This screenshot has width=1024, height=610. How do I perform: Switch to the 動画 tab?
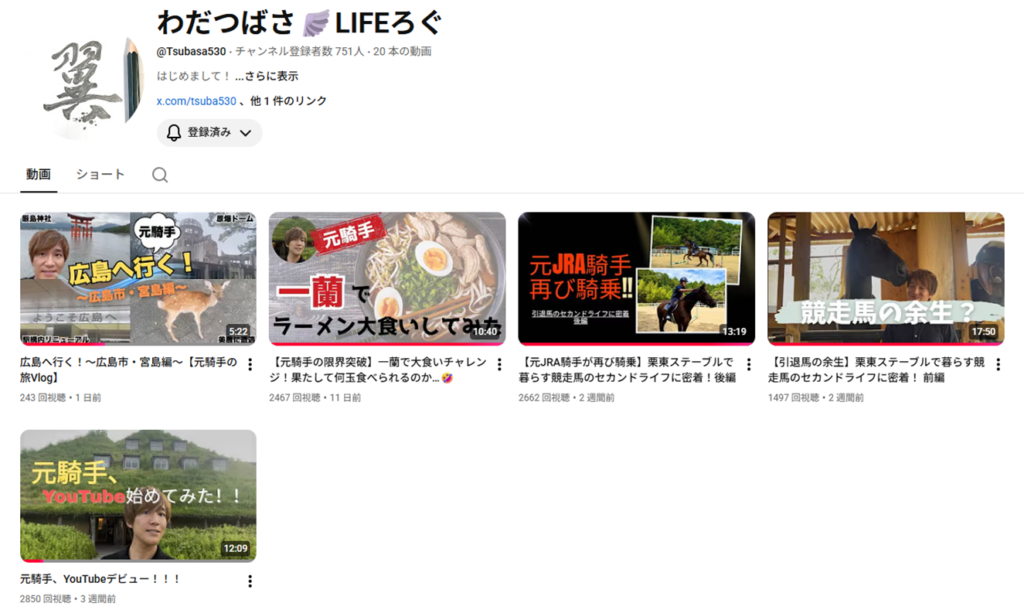[x=38, y=174]
